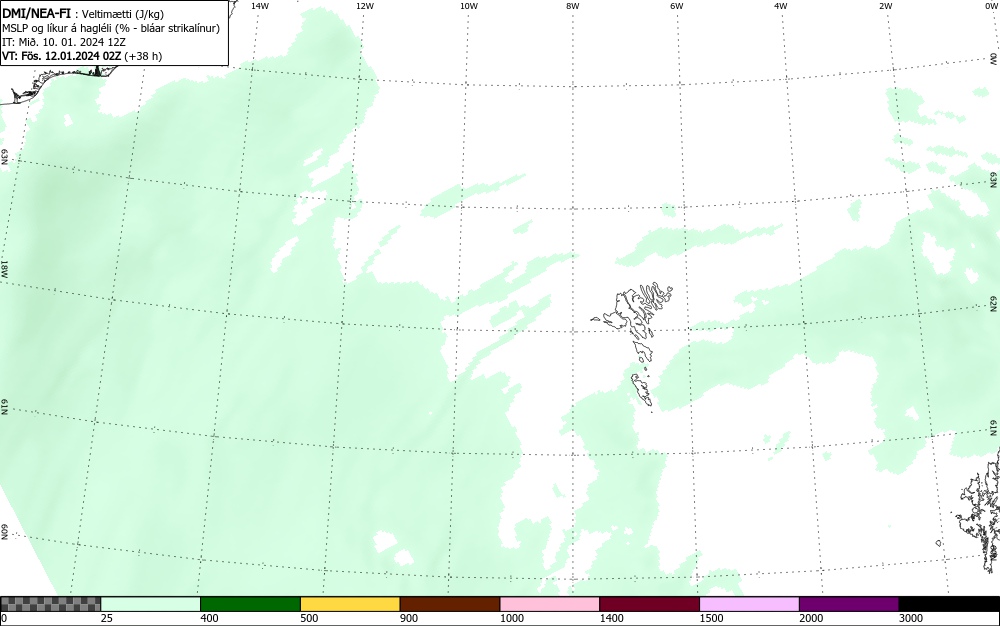The image size is (1000, 626).
Task: Select the black 3000+ legend swatch
Action: [949, 604]
